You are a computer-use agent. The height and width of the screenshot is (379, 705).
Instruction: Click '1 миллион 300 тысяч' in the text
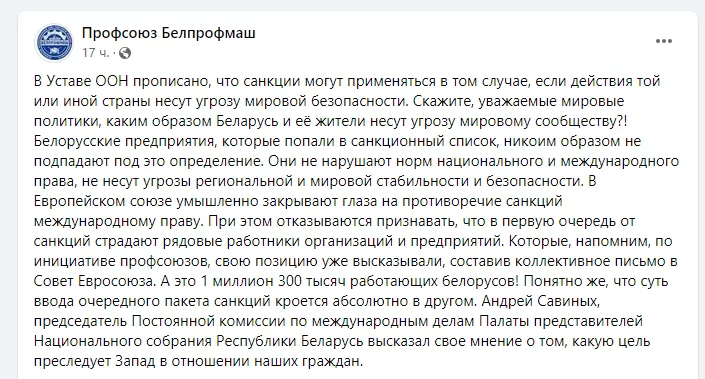[x=273, y=281]
